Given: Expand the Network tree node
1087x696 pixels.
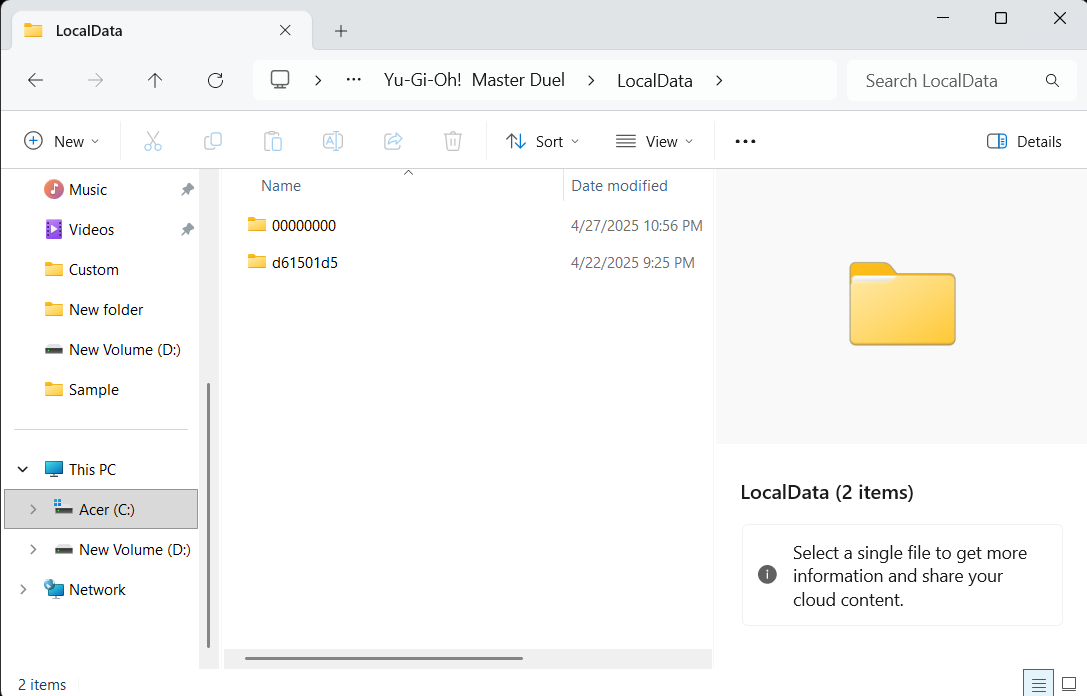Looking at the screenshot, I should pos(23,589).
